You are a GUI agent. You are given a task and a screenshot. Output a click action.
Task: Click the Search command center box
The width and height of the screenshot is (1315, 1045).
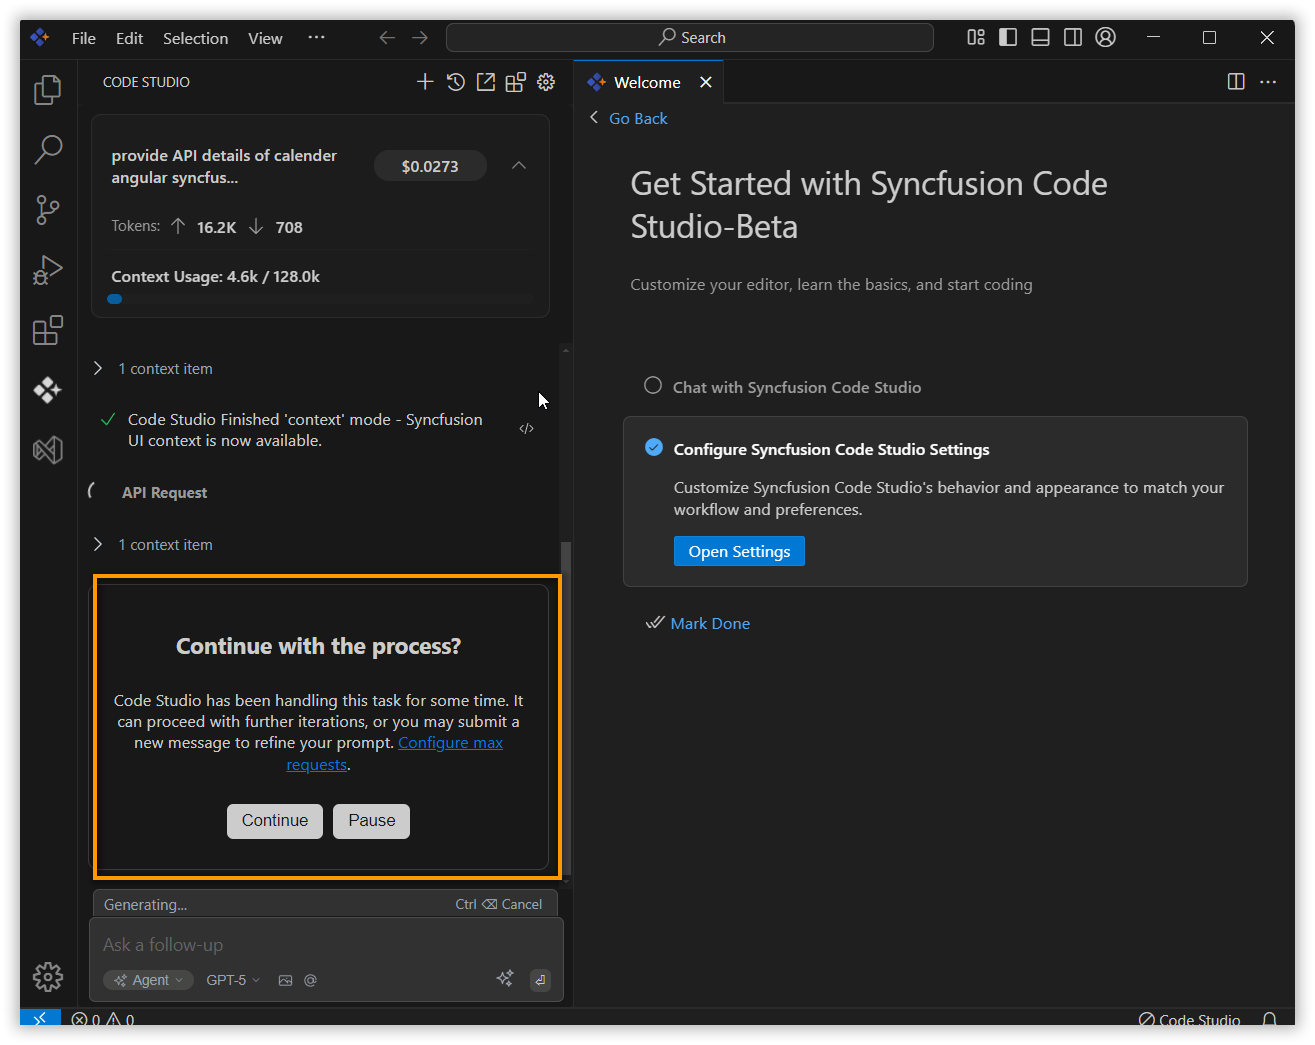(690, 37)
